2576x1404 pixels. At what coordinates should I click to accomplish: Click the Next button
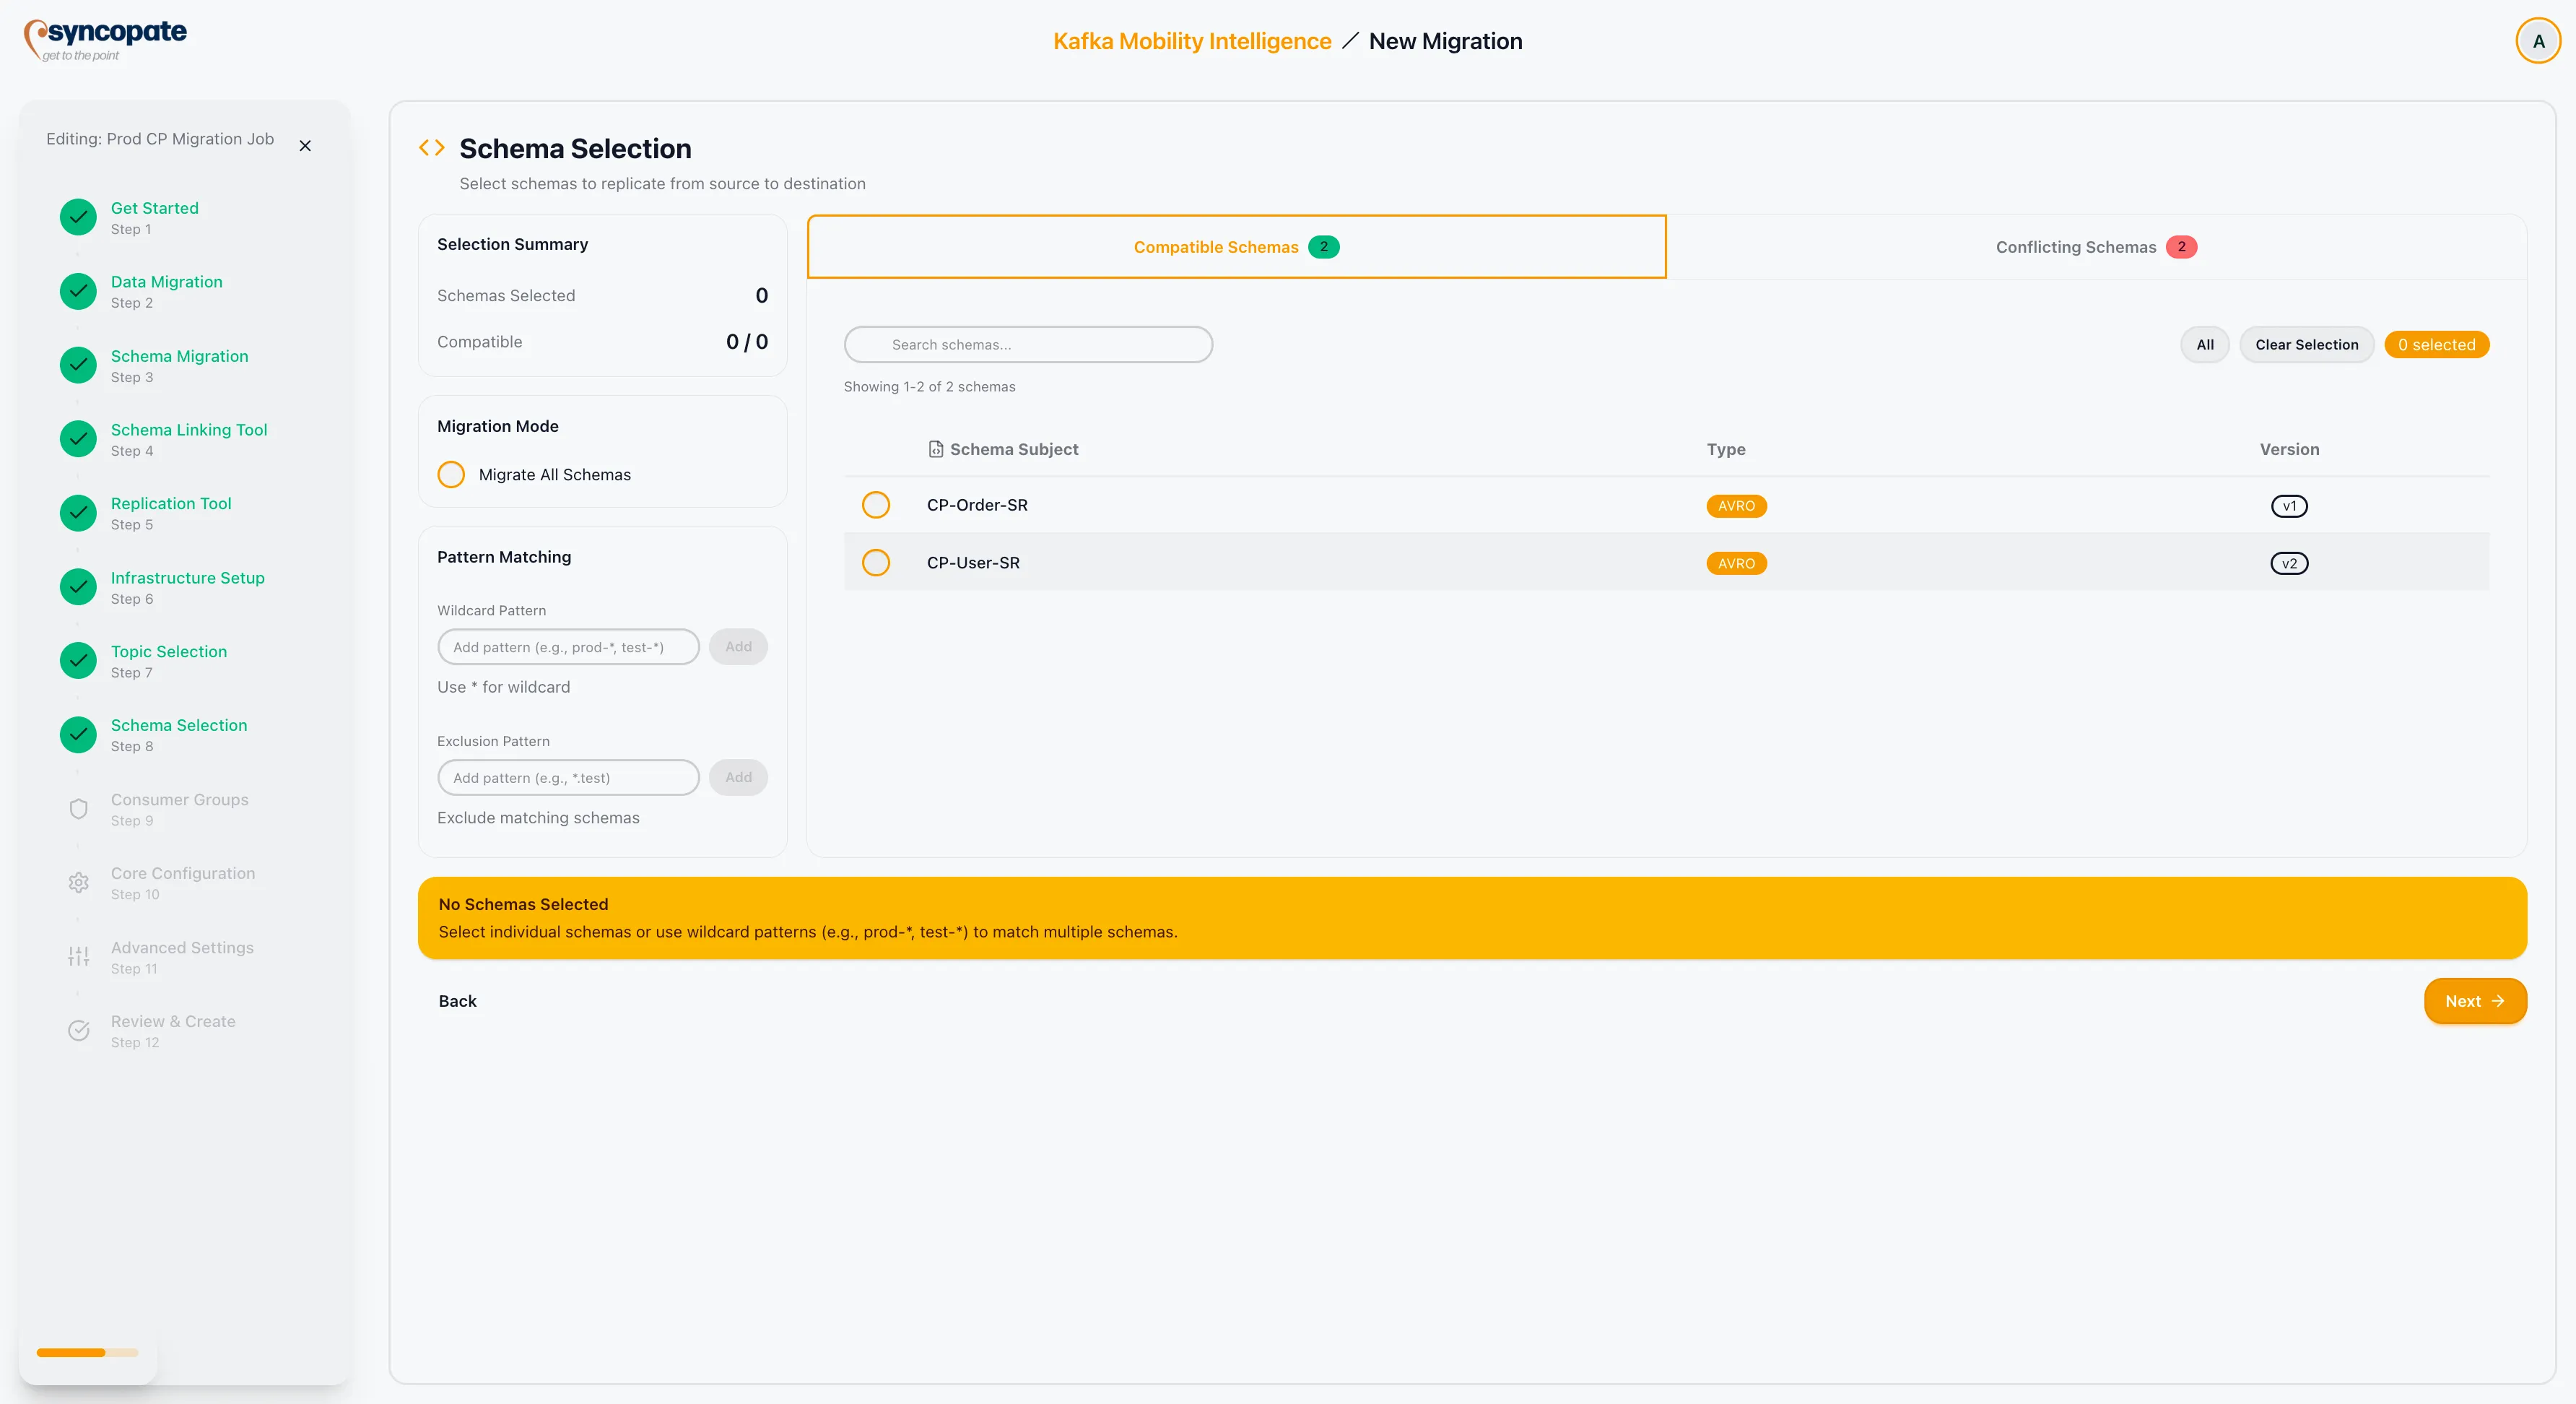pos(2474,1001)
